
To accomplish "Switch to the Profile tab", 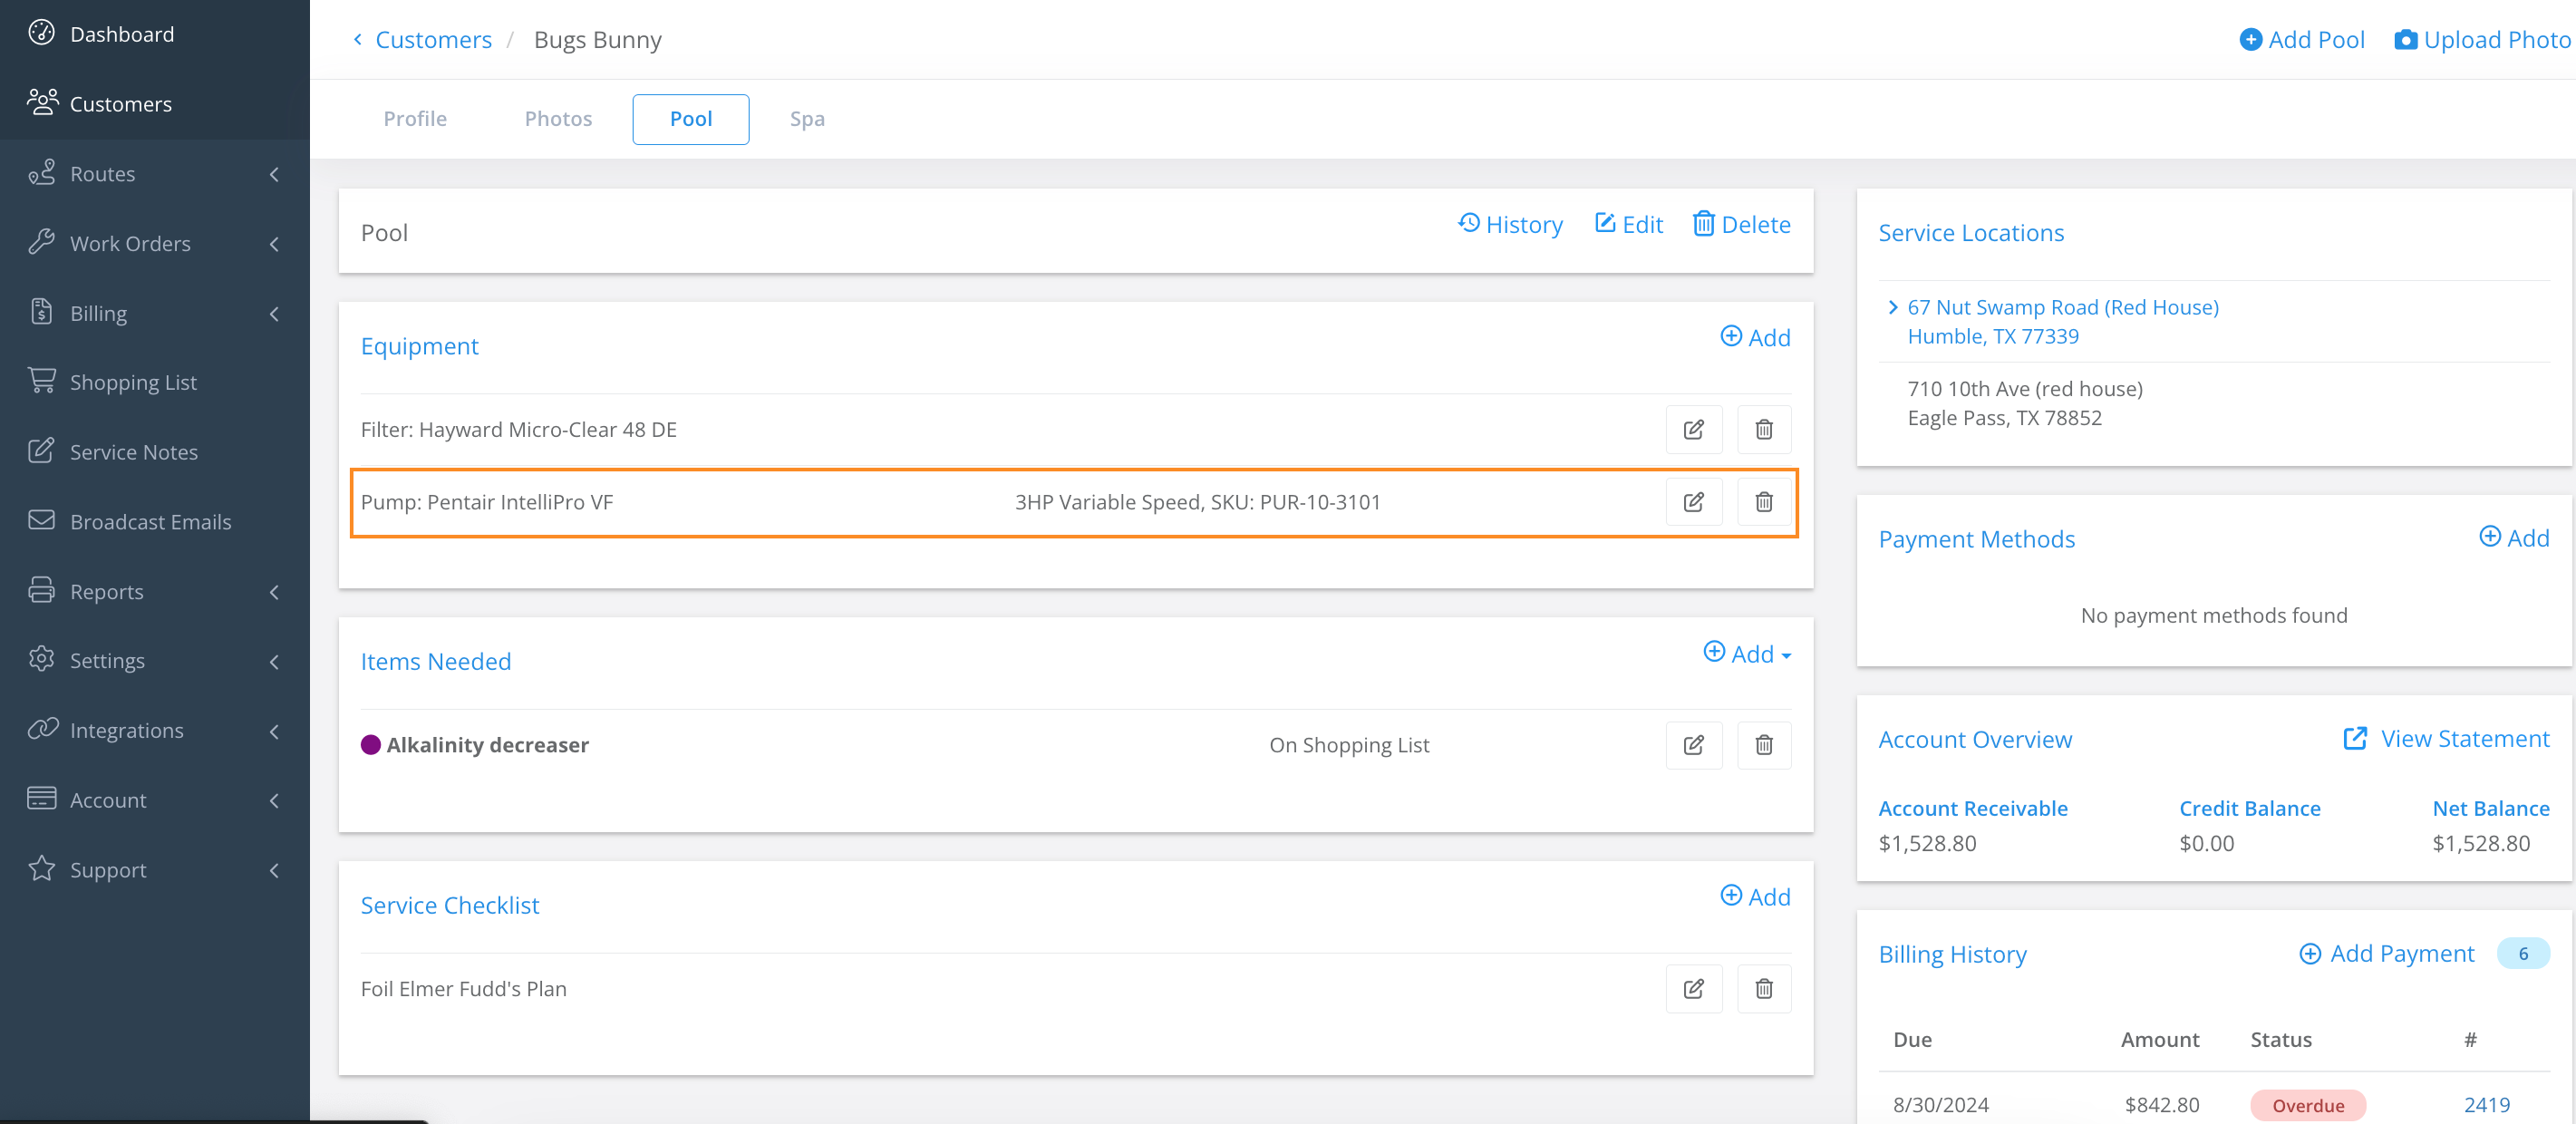I will tap(415, 119).
